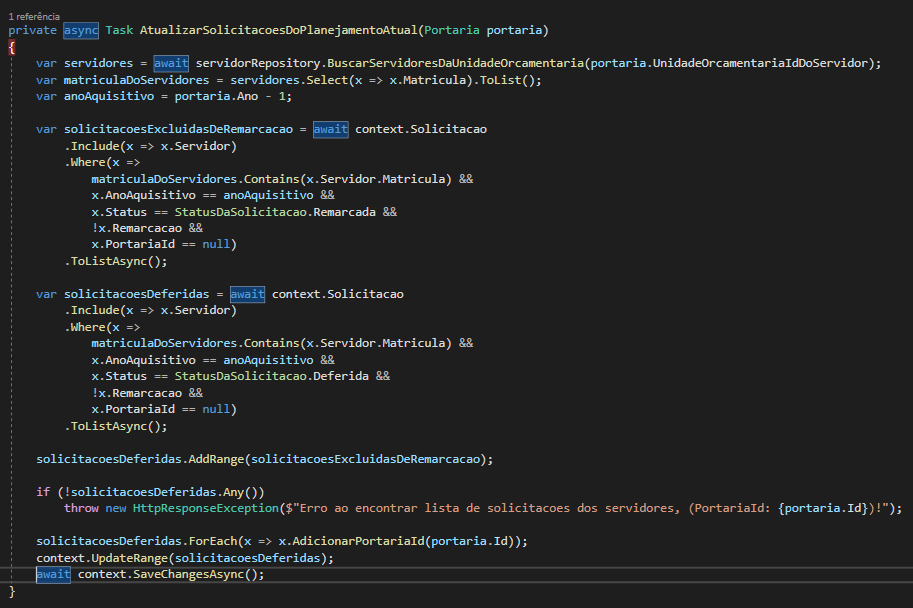Click 'await' before servidorRepository
Image resolution: width=913 pixels, height=608 pixels.
pos(171,63)
